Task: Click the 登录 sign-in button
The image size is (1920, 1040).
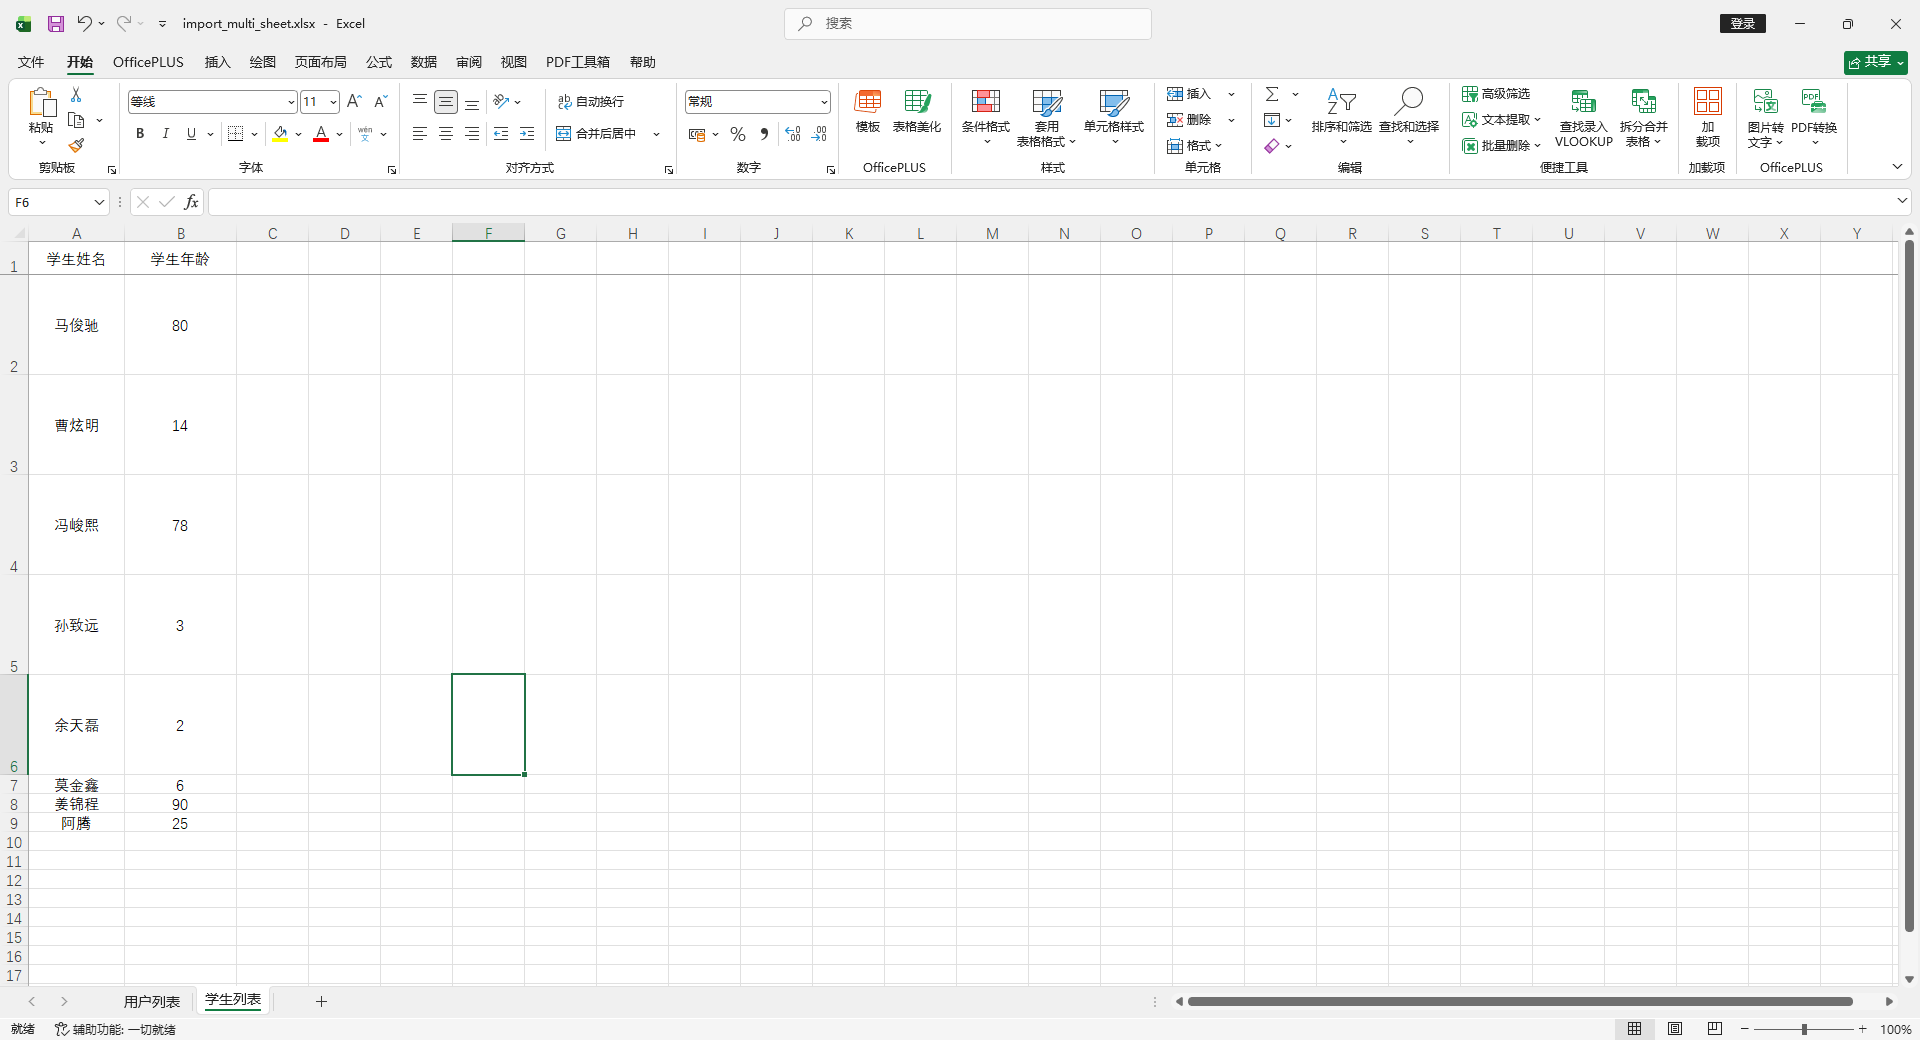Action: click(1742, 24)
